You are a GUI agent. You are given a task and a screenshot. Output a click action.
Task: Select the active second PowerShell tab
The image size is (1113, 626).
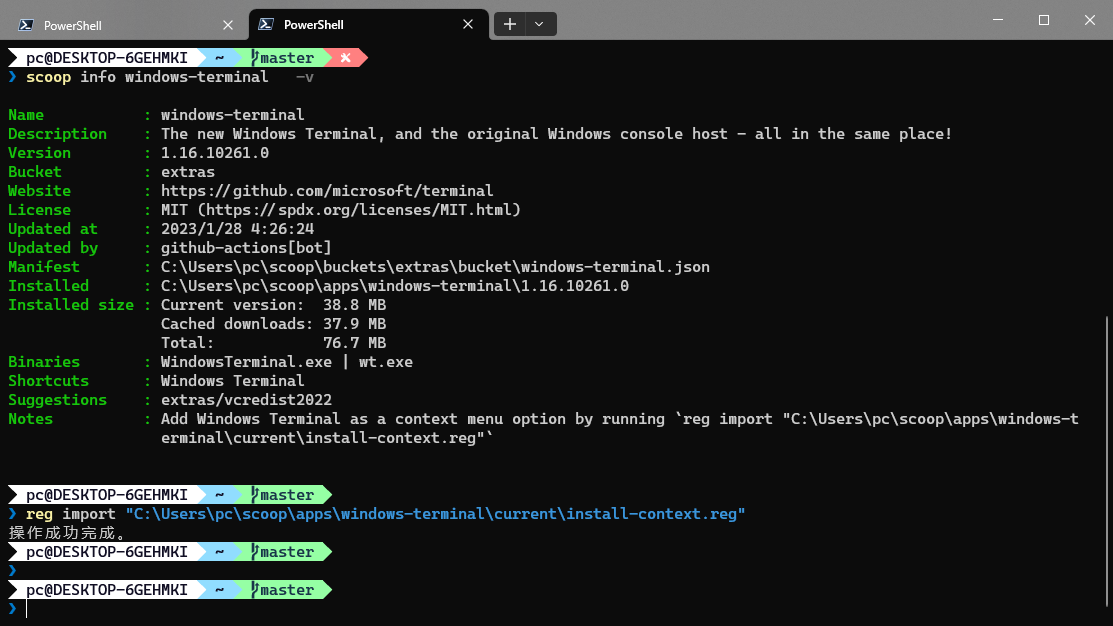(x=369, y=25)
